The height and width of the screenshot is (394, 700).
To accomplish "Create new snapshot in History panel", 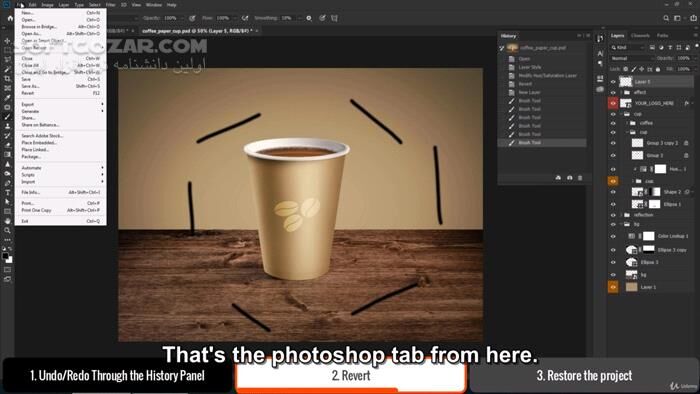I will pyautogui.click(x=569, y=178).
